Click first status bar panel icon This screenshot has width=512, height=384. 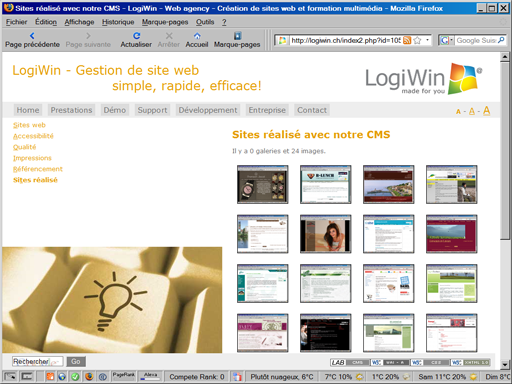[x=10, y=377]
